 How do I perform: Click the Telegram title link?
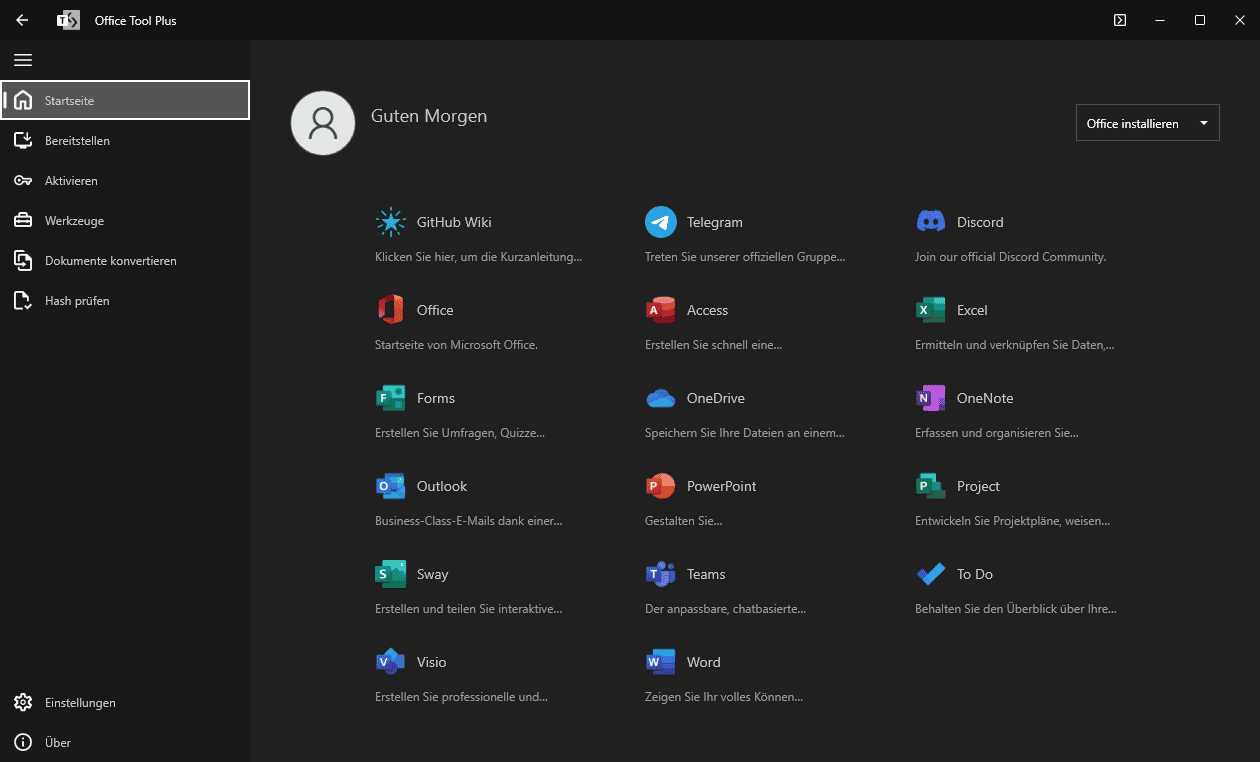click(715, 222)
